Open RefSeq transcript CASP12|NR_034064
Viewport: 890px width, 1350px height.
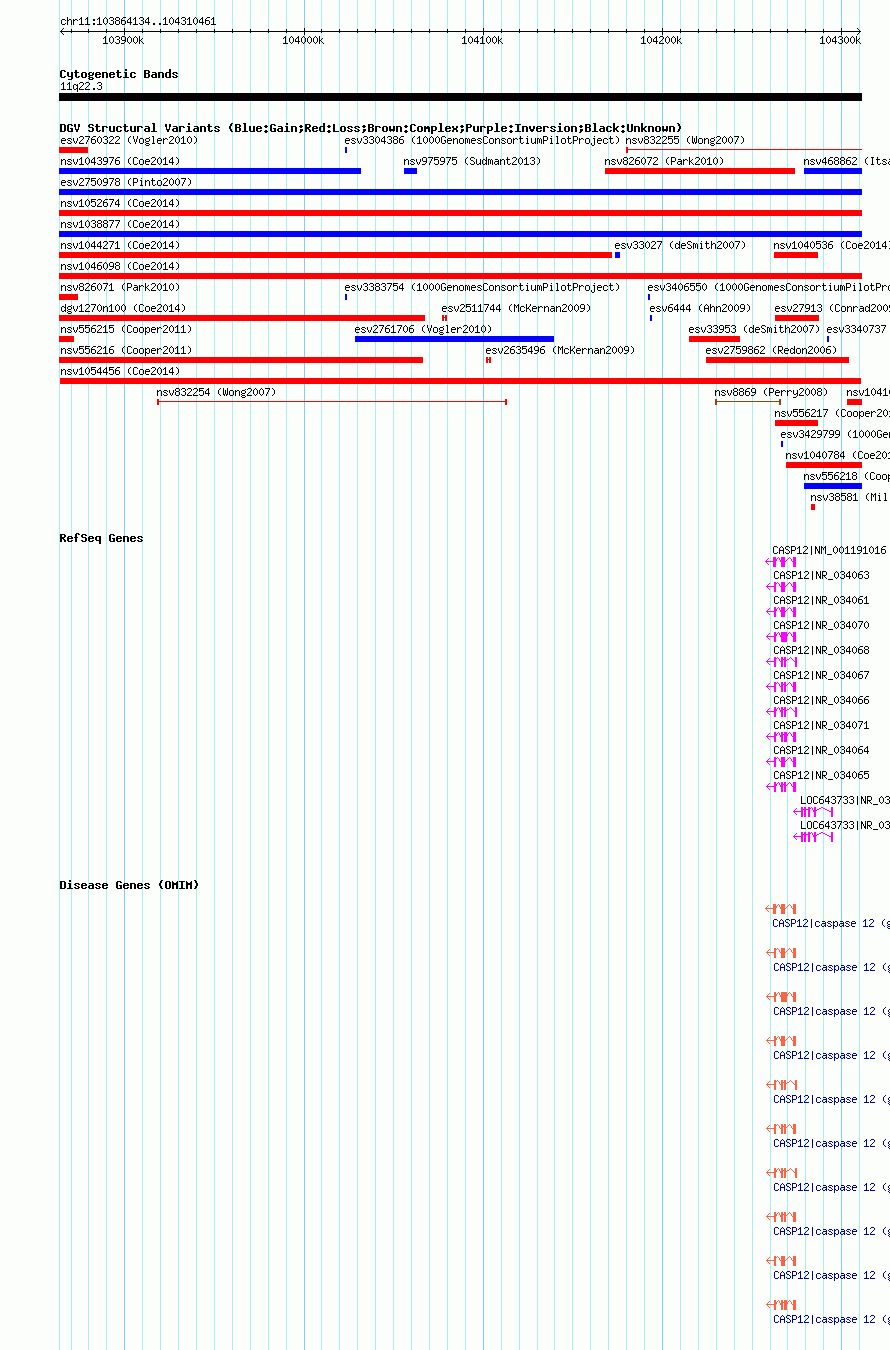click(821, 750)
